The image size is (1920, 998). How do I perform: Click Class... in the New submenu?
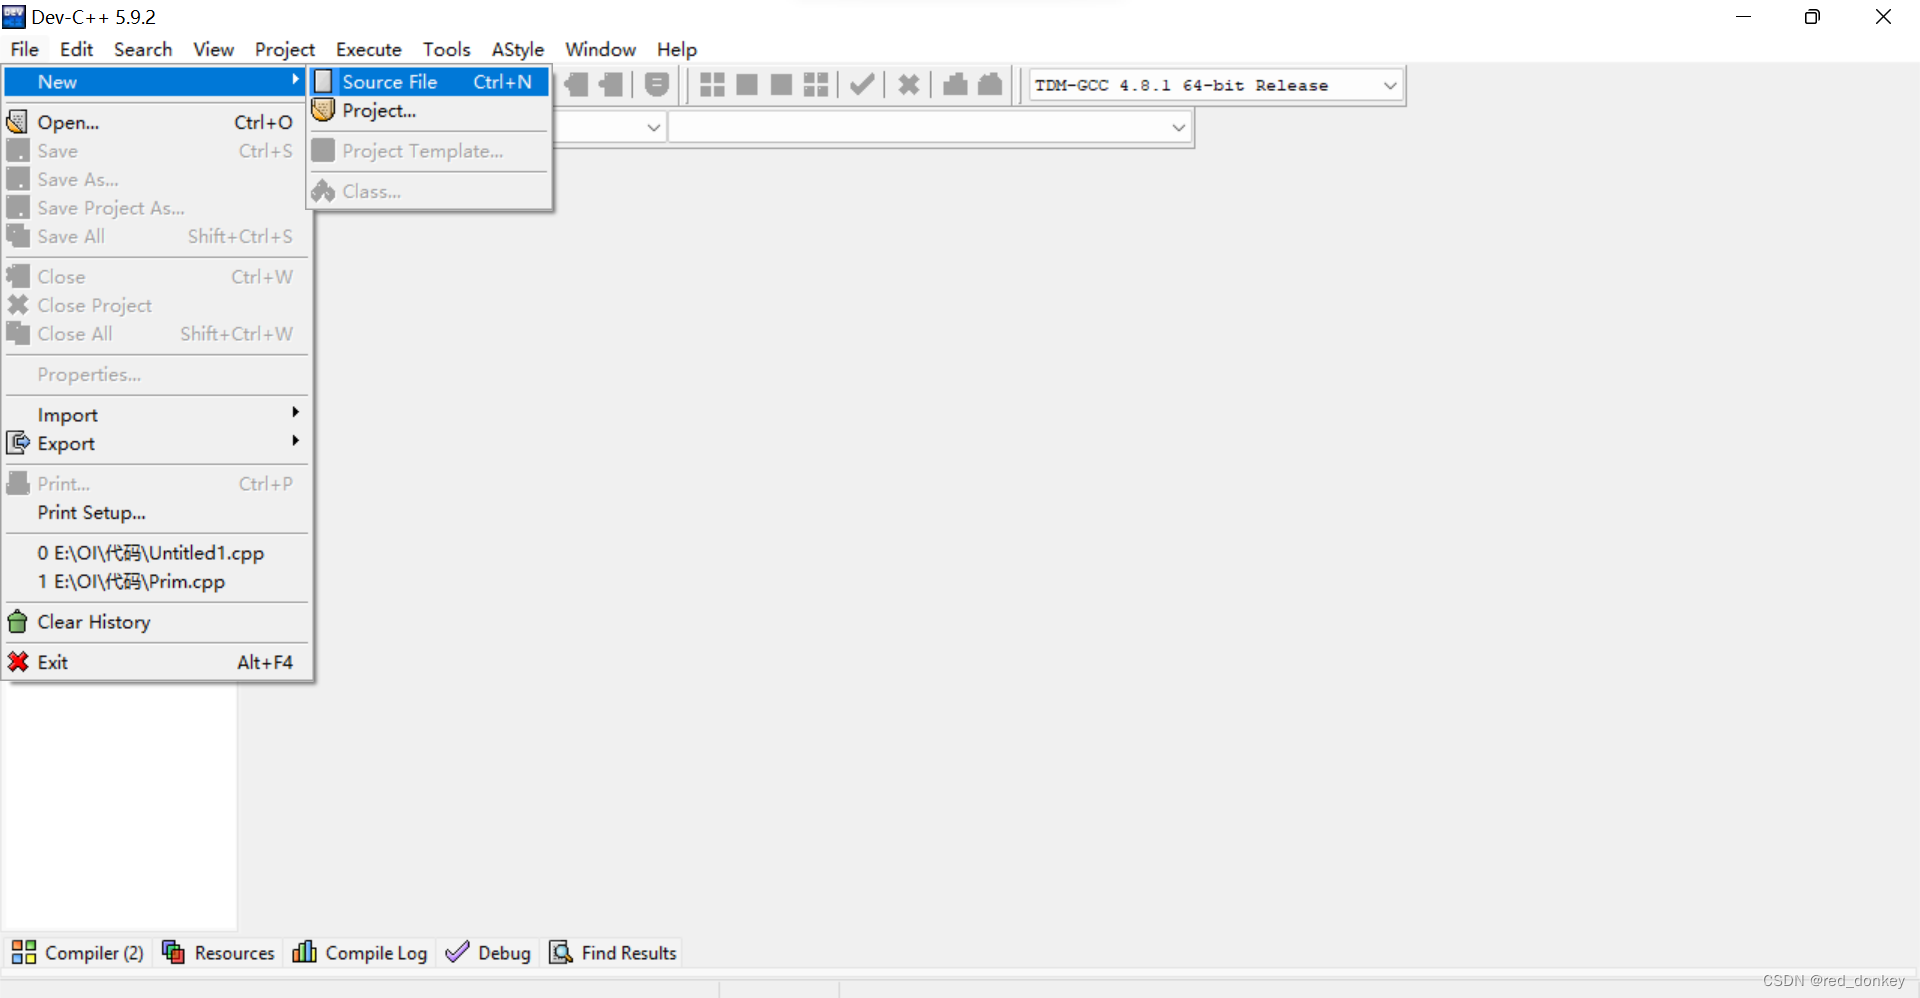tap(429, 191)
